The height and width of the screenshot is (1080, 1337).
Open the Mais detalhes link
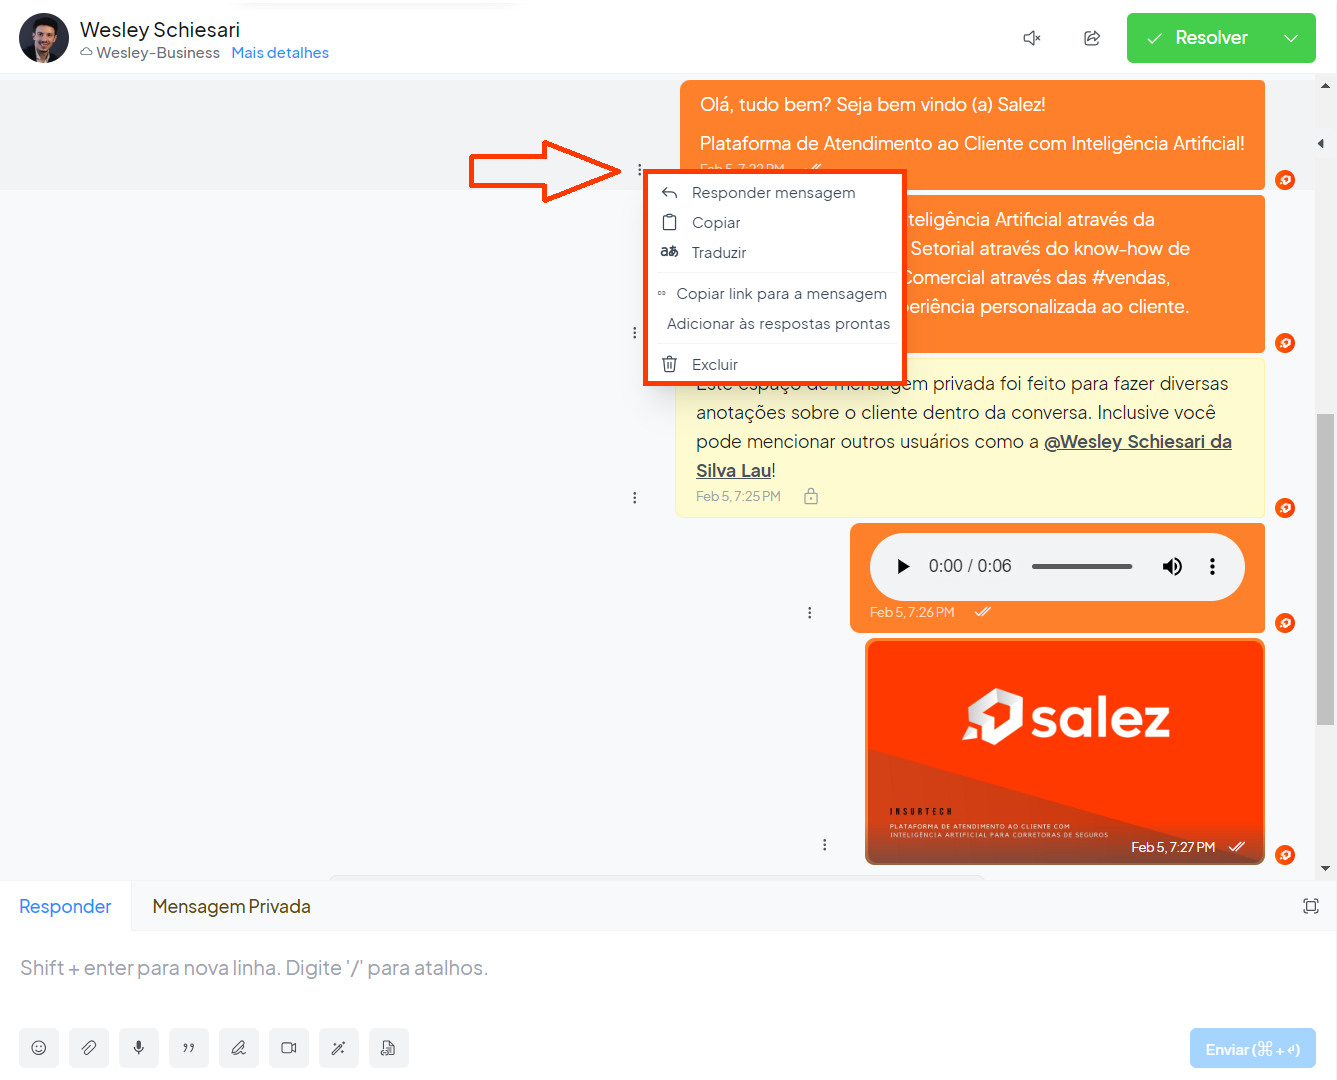pos(280,53)
